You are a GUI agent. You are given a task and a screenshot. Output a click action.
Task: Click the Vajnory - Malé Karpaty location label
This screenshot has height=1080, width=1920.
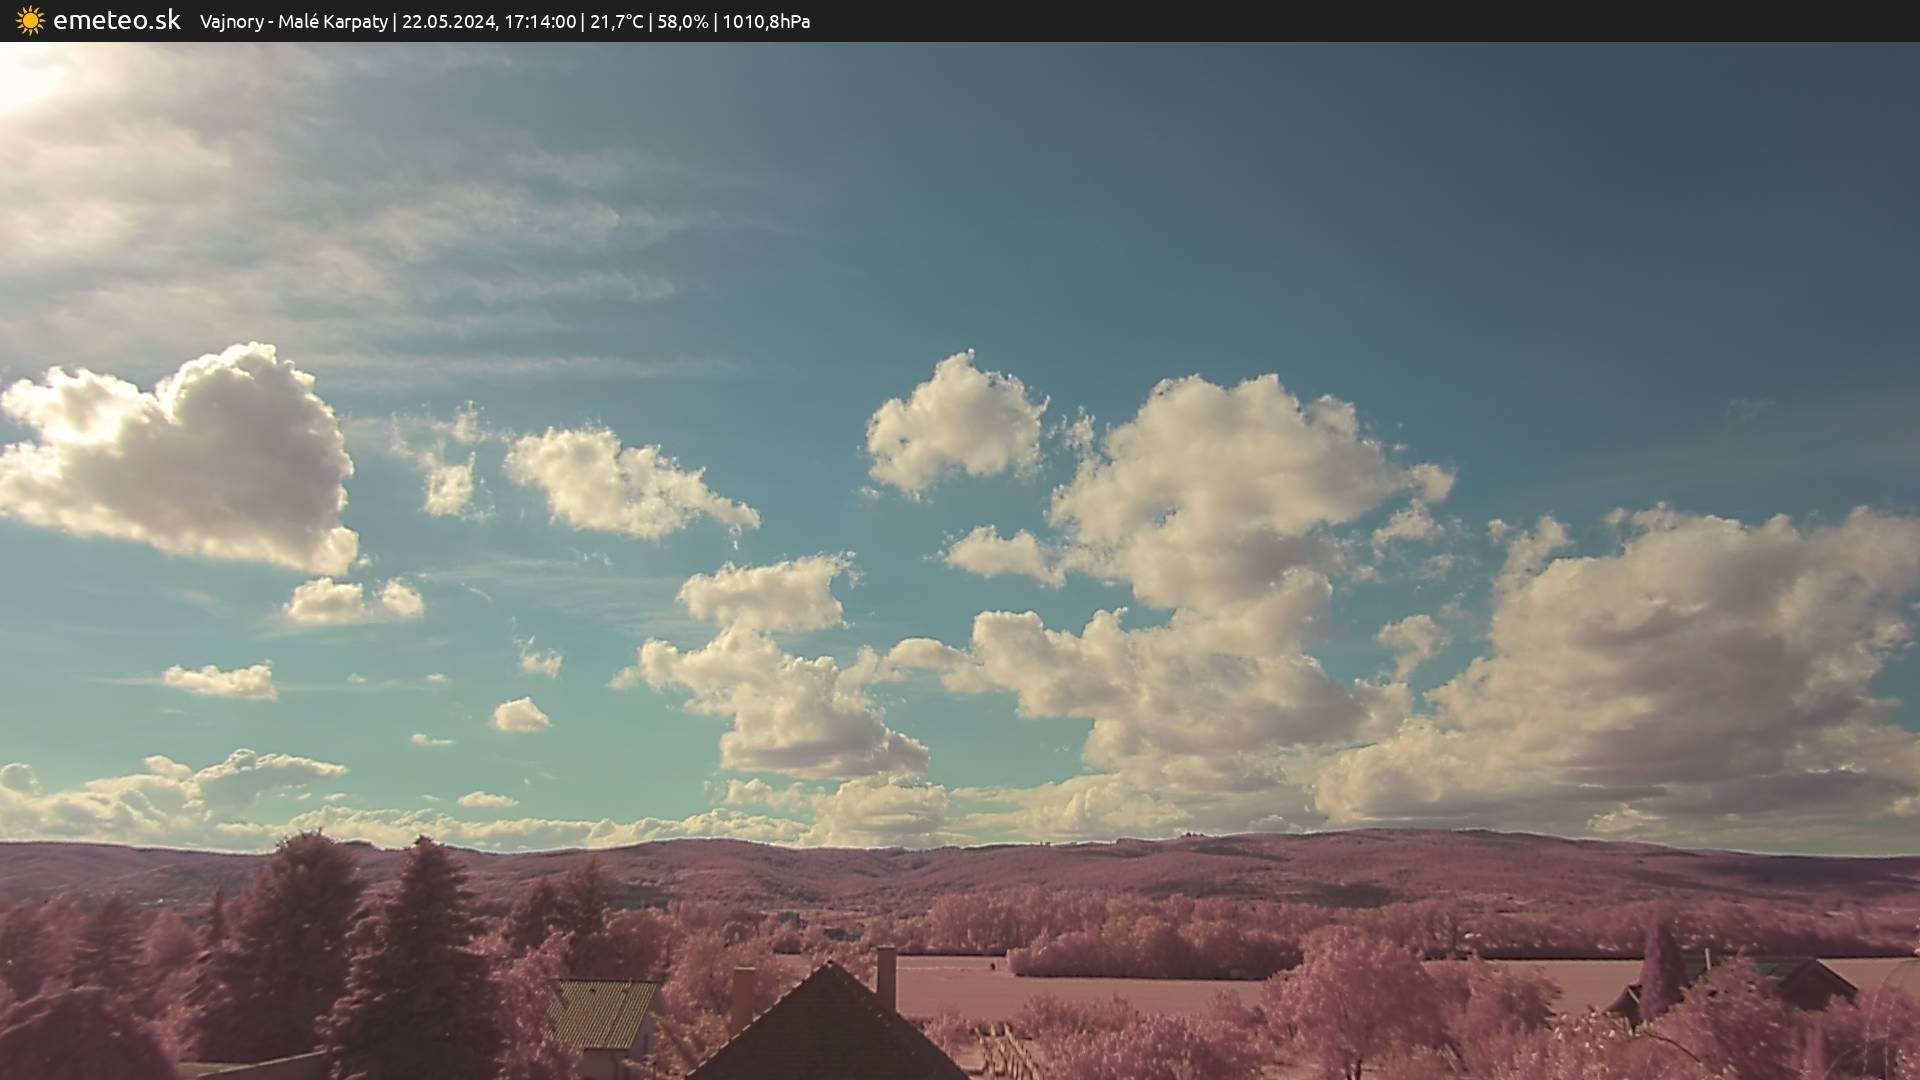click(293, 22)
